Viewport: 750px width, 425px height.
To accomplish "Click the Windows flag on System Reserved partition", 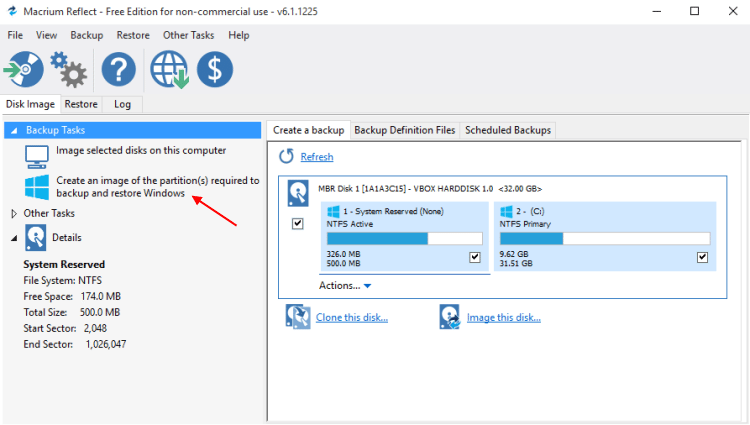I will [x=333, y=211].
